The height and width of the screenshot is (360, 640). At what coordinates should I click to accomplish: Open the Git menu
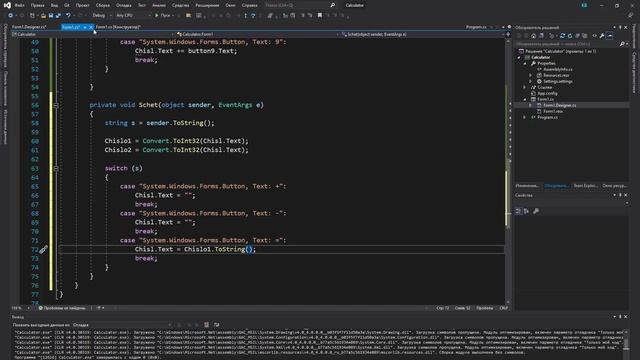coord(67,5)
